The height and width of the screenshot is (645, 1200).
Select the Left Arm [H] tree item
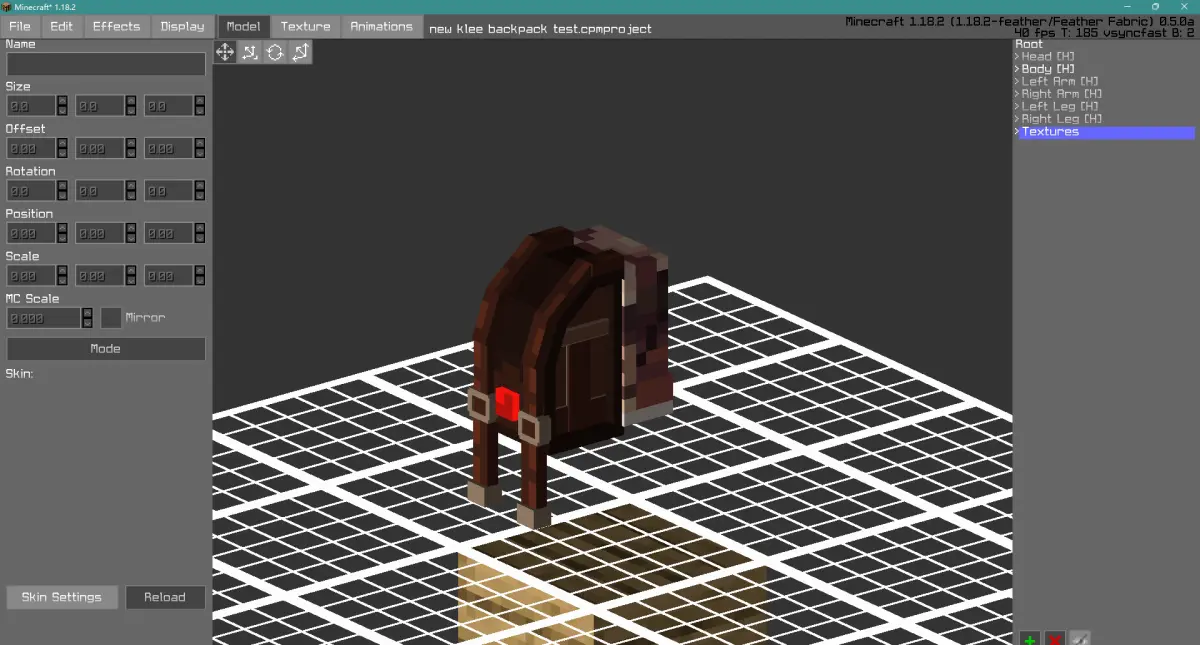[1060, 82]
